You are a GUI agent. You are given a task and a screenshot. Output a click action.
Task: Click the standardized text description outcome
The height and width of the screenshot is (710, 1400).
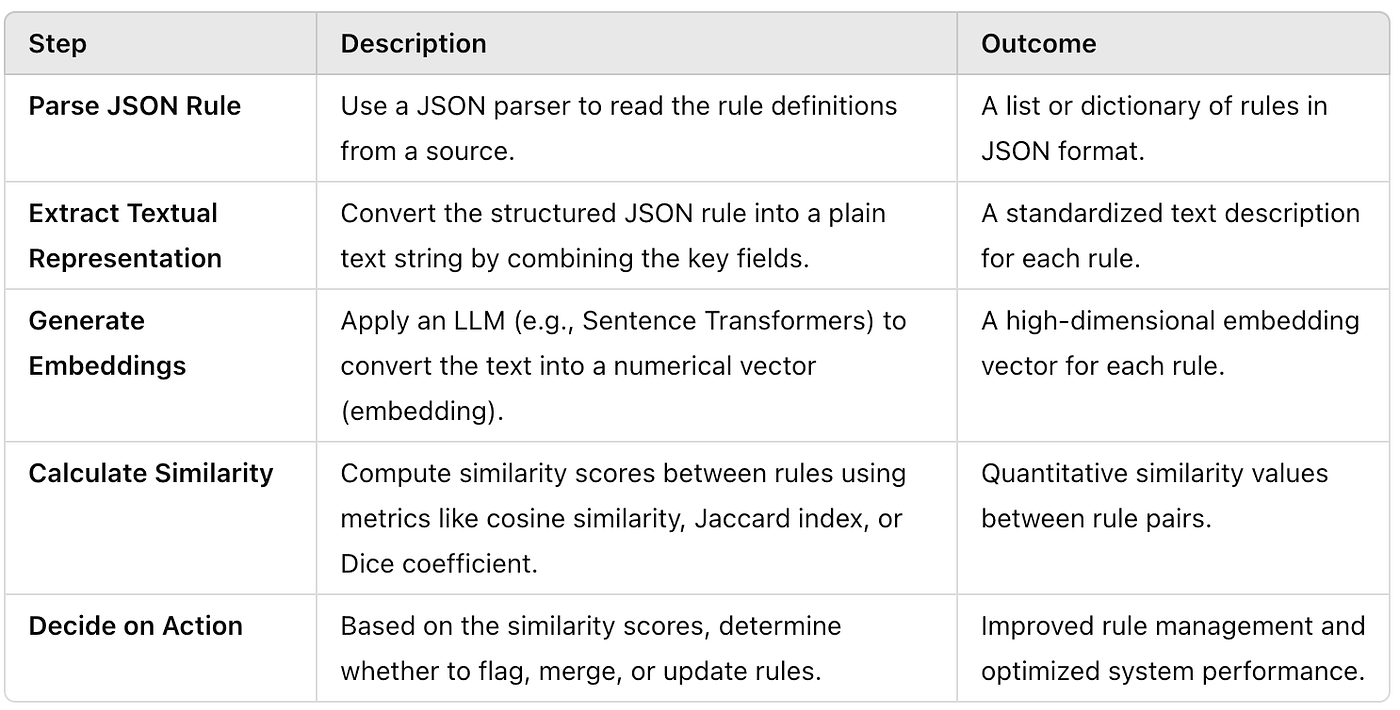click(x=1170, y=235)
